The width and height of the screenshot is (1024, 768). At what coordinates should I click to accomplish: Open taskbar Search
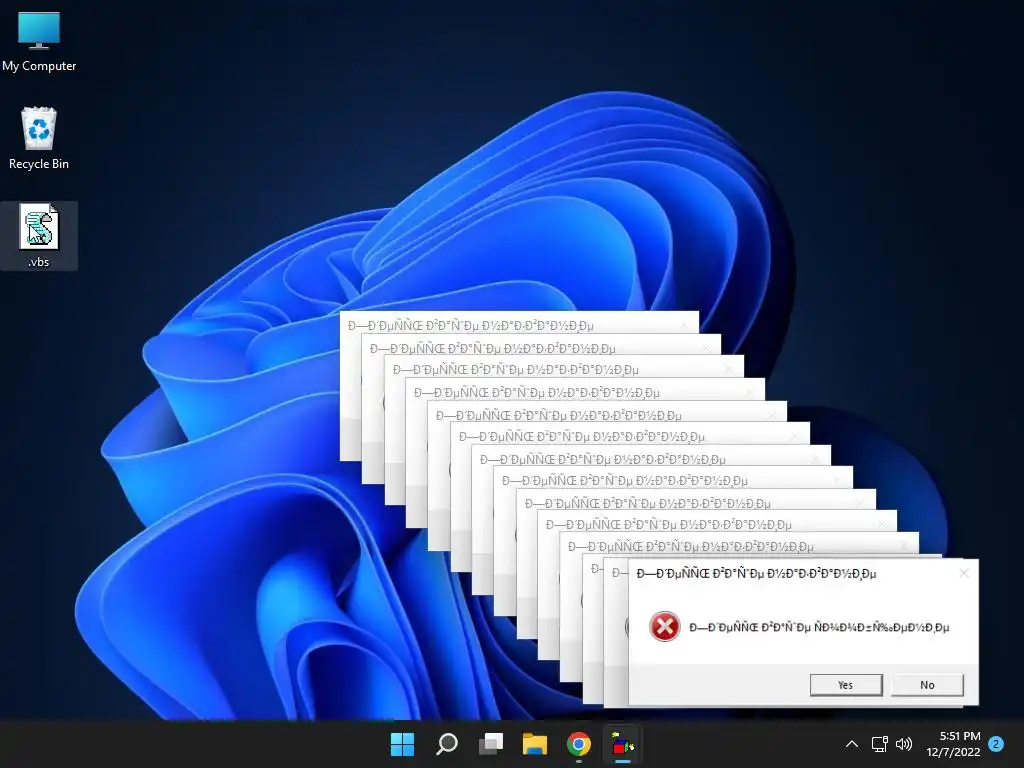(x=447, y=744)
